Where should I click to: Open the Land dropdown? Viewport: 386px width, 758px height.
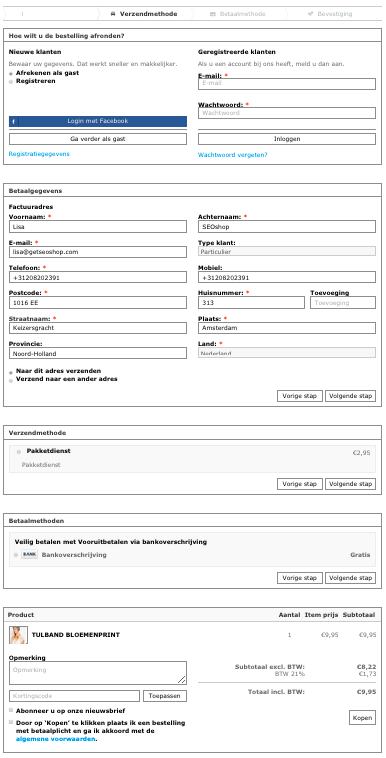pyautogui.click(x=287, y=353)
